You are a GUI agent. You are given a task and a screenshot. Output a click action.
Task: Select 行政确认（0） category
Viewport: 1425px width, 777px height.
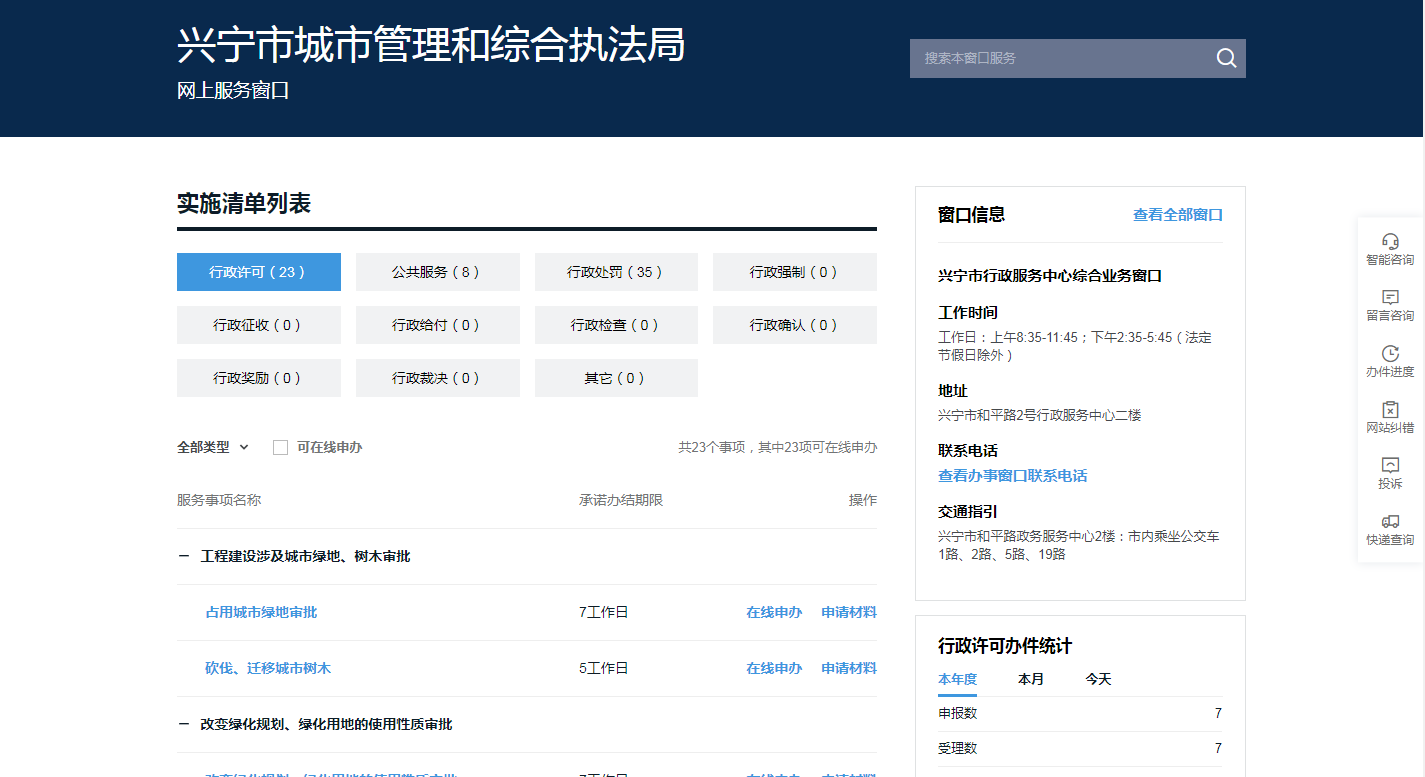point(795,325)
